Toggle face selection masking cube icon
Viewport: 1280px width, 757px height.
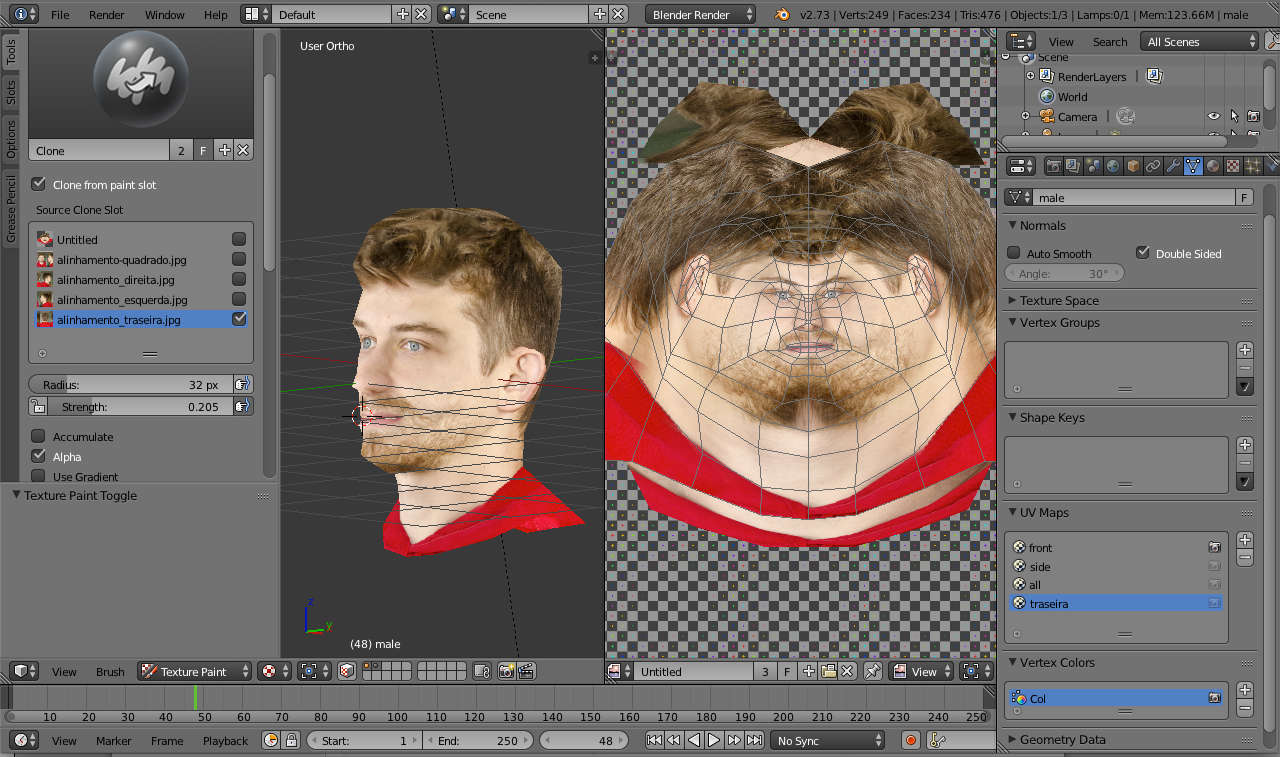pos(346,671)
